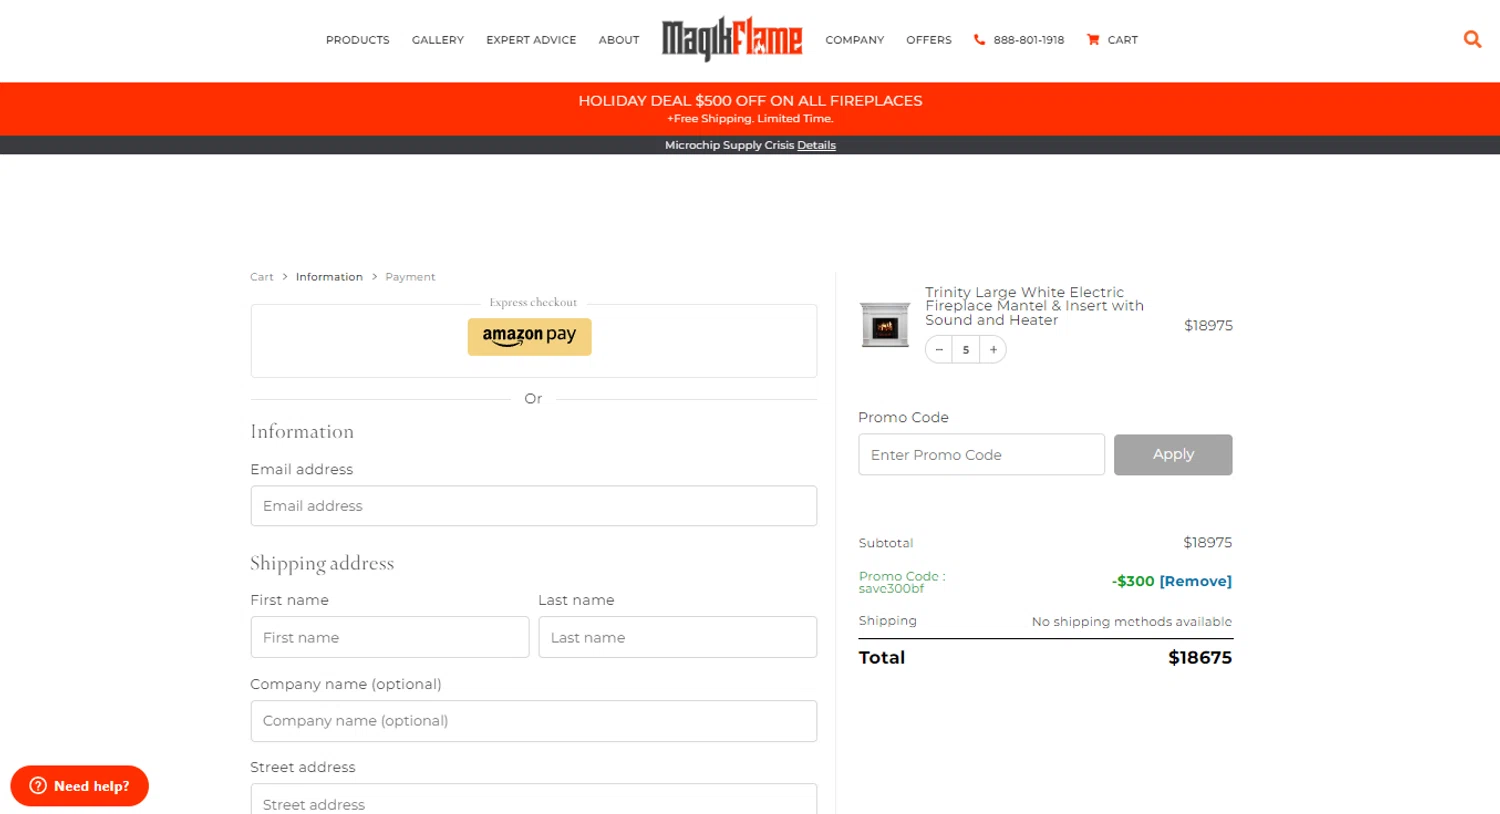
Task: Go to the MagikFlame logo homepage
Action: click(x=732, y=39)
